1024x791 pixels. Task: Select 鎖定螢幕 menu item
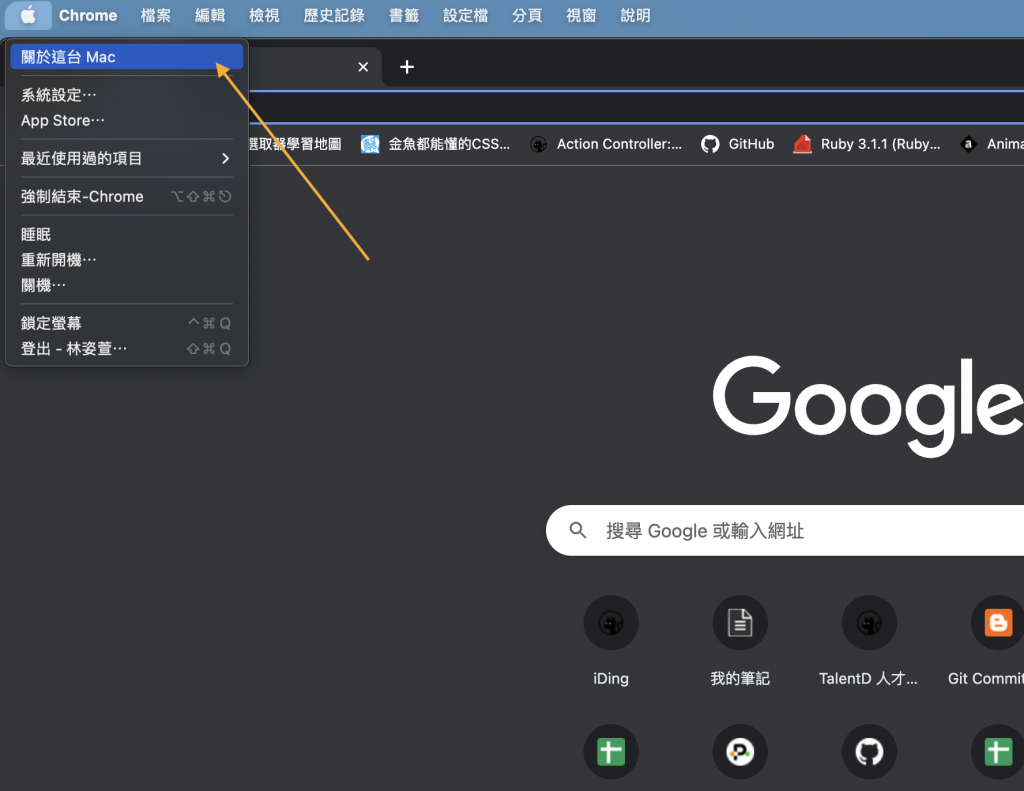point(127,323)
